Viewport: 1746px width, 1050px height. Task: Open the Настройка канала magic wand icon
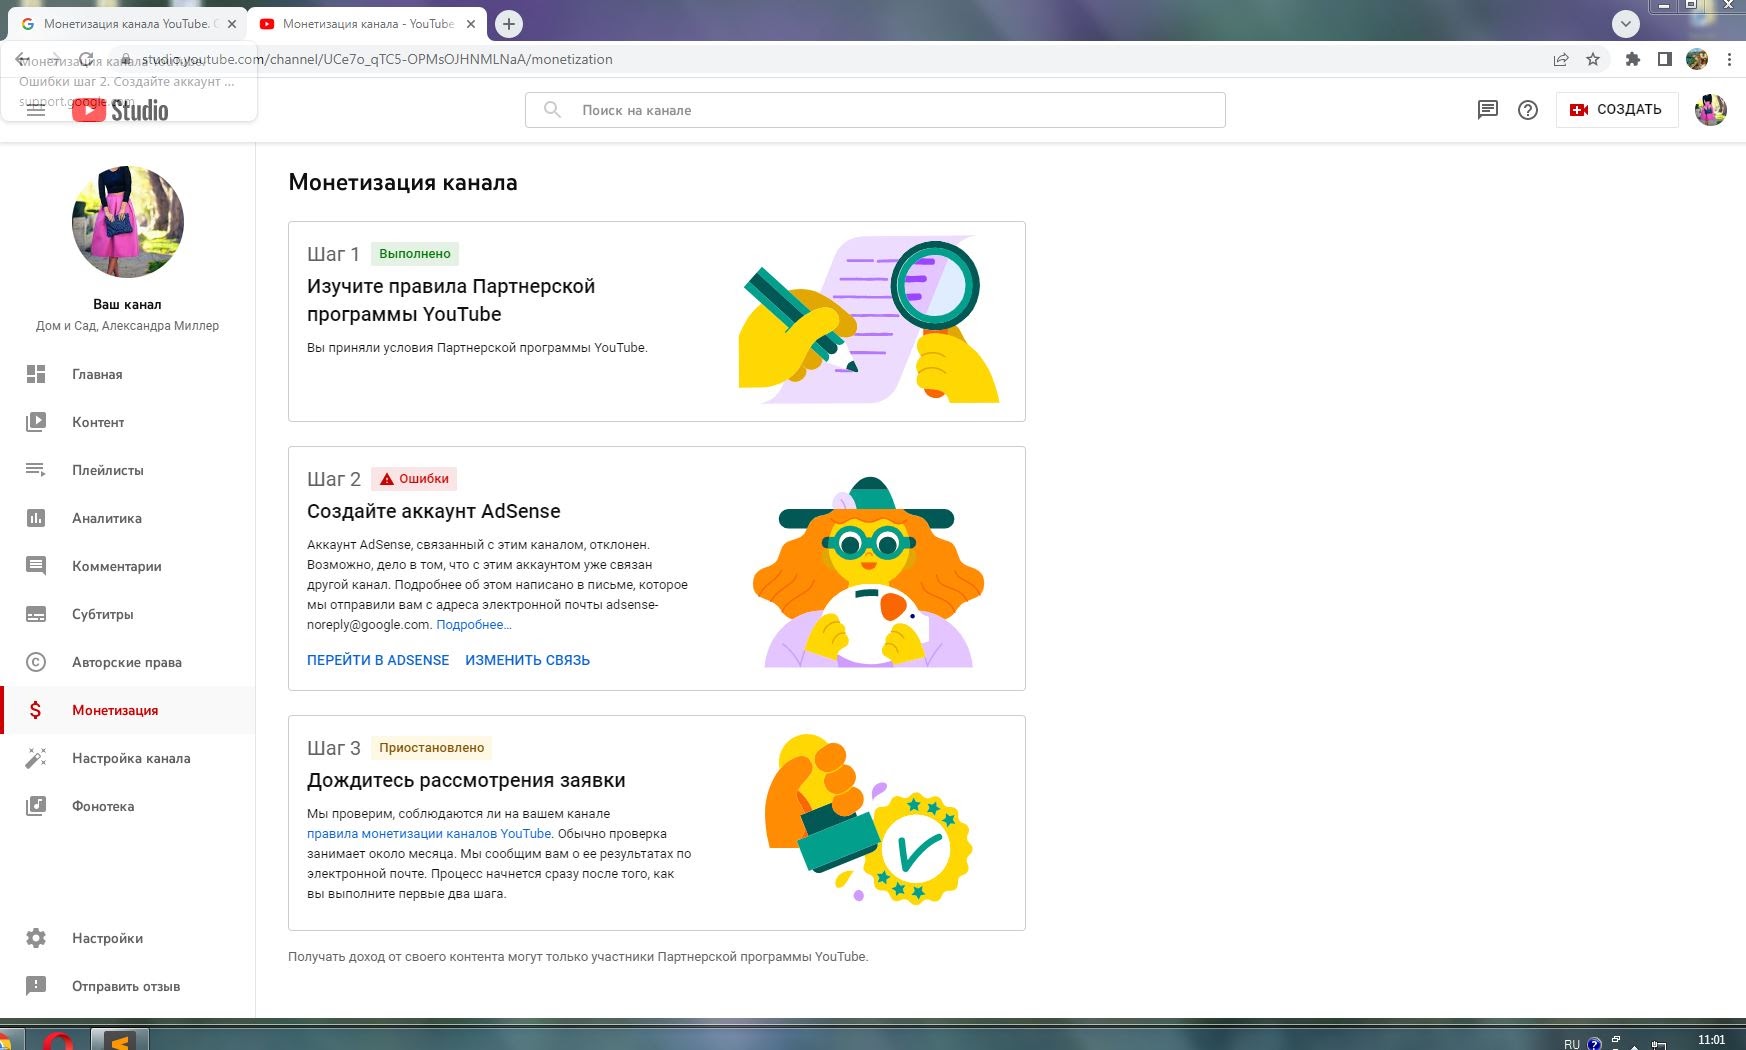[x=36, y=758]
